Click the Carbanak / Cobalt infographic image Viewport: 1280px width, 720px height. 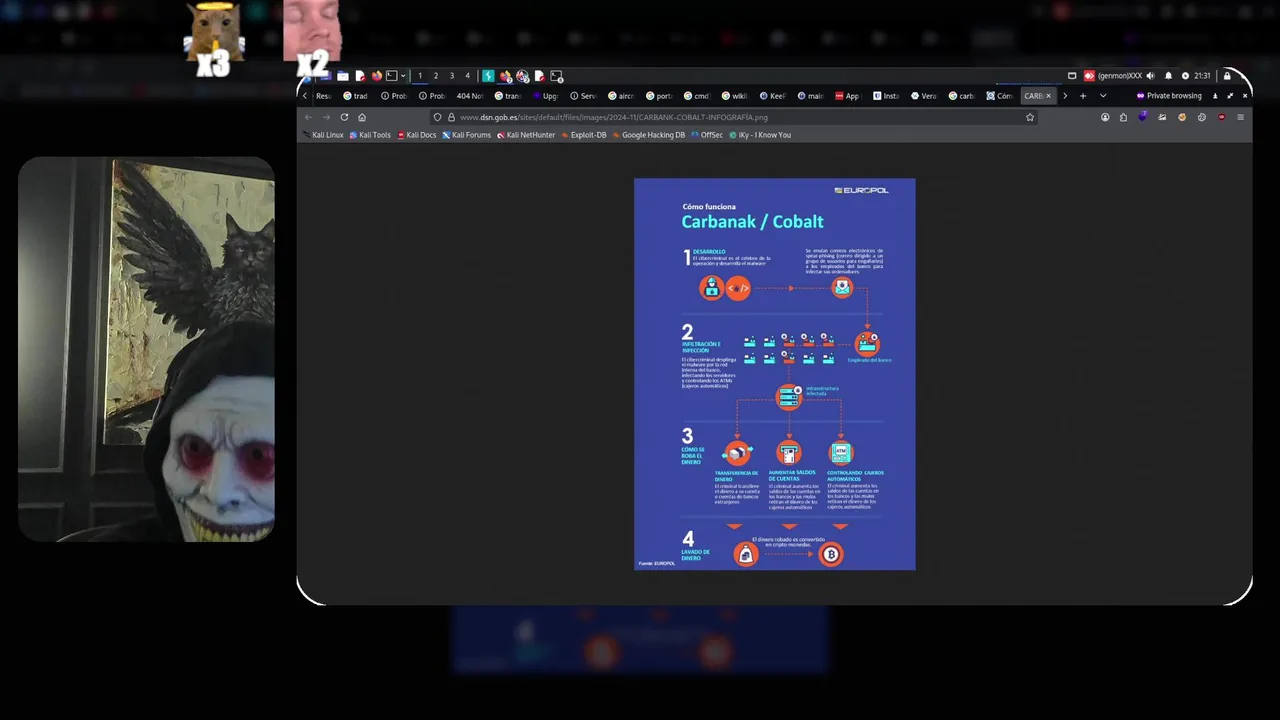point(774,374)
